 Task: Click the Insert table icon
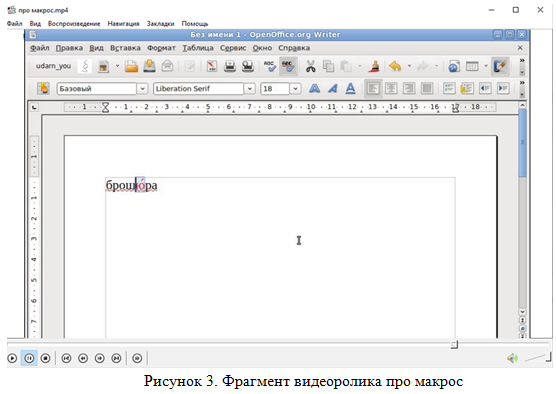click(x=472, y=66)
